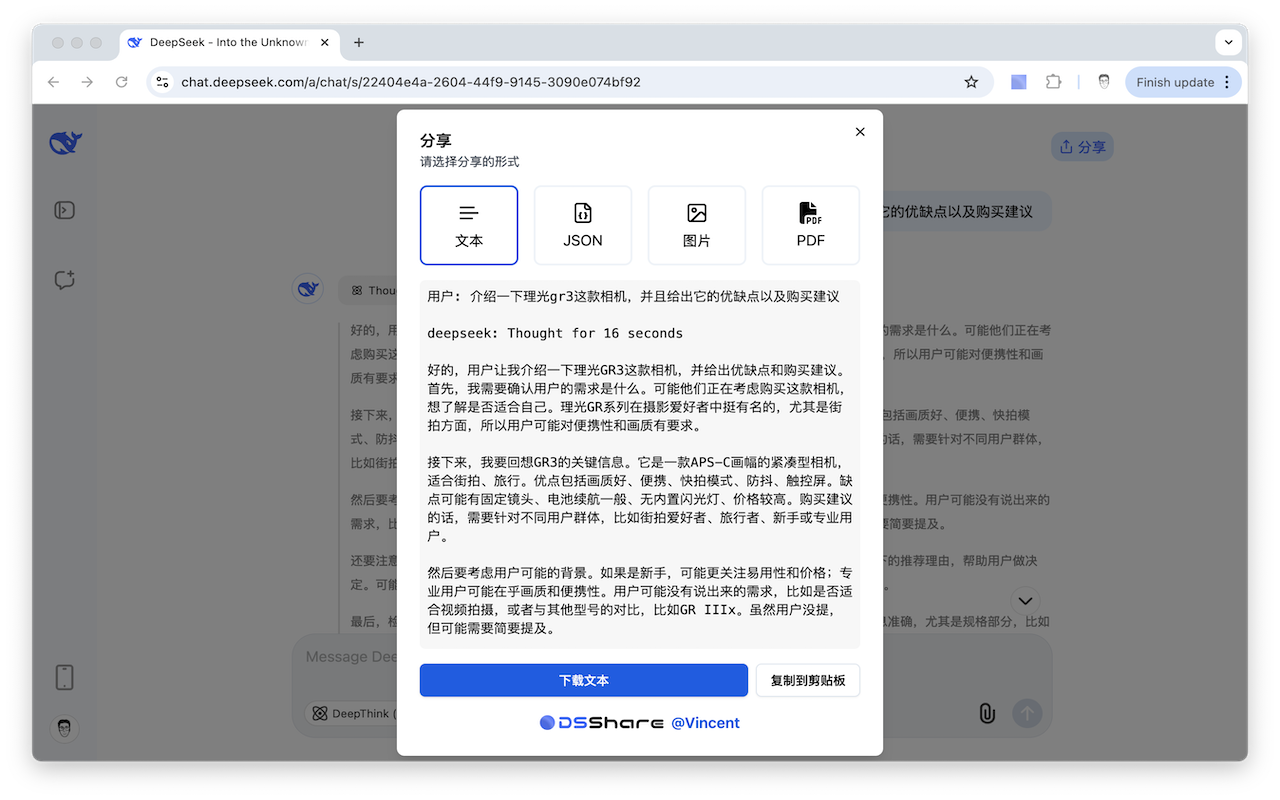The height and width of the screenshot is (800, 1280).
Task: Click the paperclip attachment icon
Action: (x=988, y=713)
